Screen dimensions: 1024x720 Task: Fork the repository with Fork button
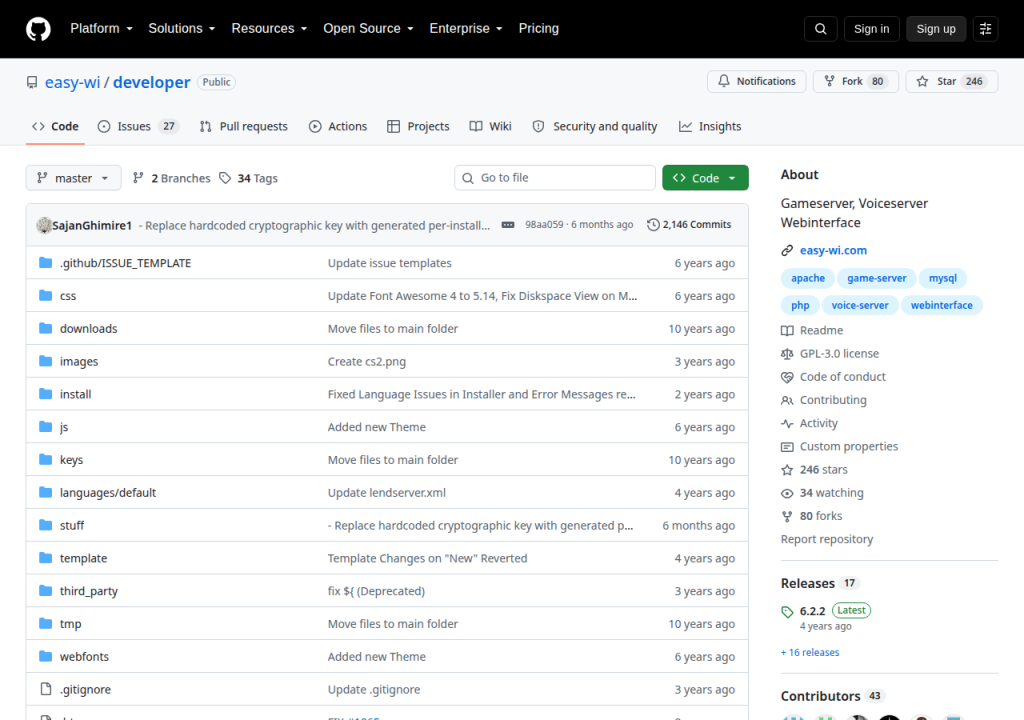tap(856, 81)
